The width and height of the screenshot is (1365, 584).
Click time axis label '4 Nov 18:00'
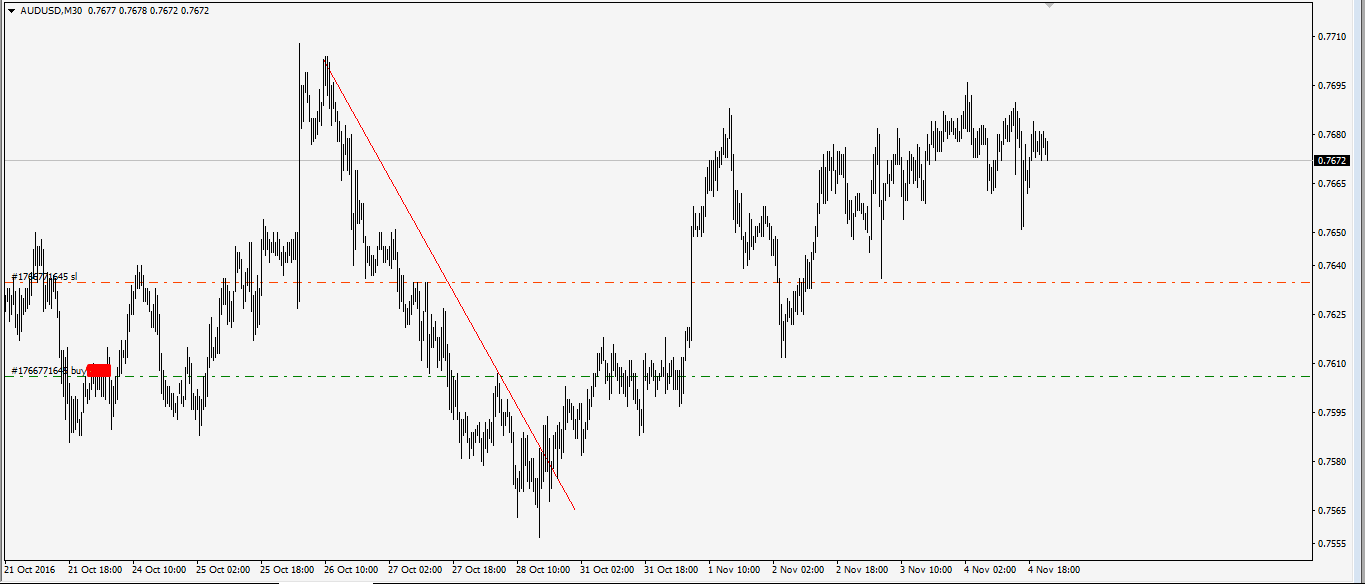tap(1054, 569)
